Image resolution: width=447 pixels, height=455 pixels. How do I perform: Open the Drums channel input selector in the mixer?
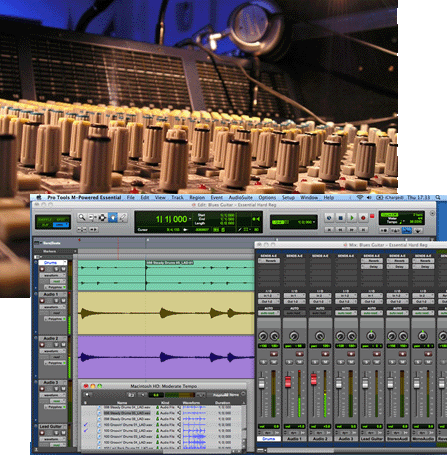pos(269,296)
